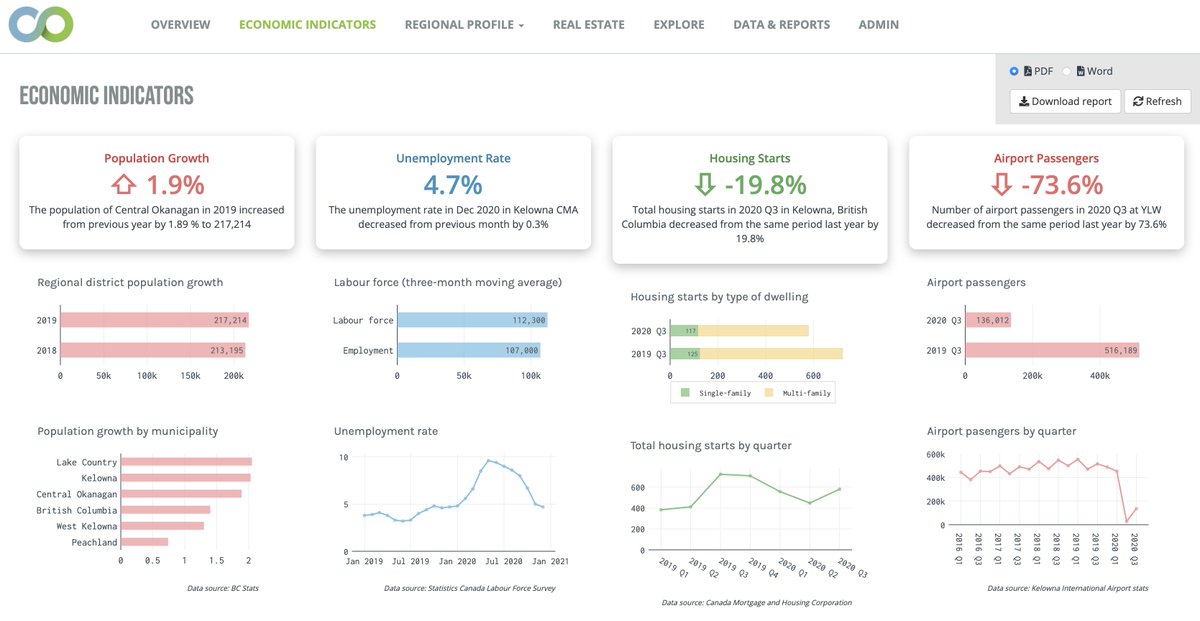Screen dimensions: 1200x621
Task: Click the Word file icon
Action: pyautogui.click(x=1080, y=71)
